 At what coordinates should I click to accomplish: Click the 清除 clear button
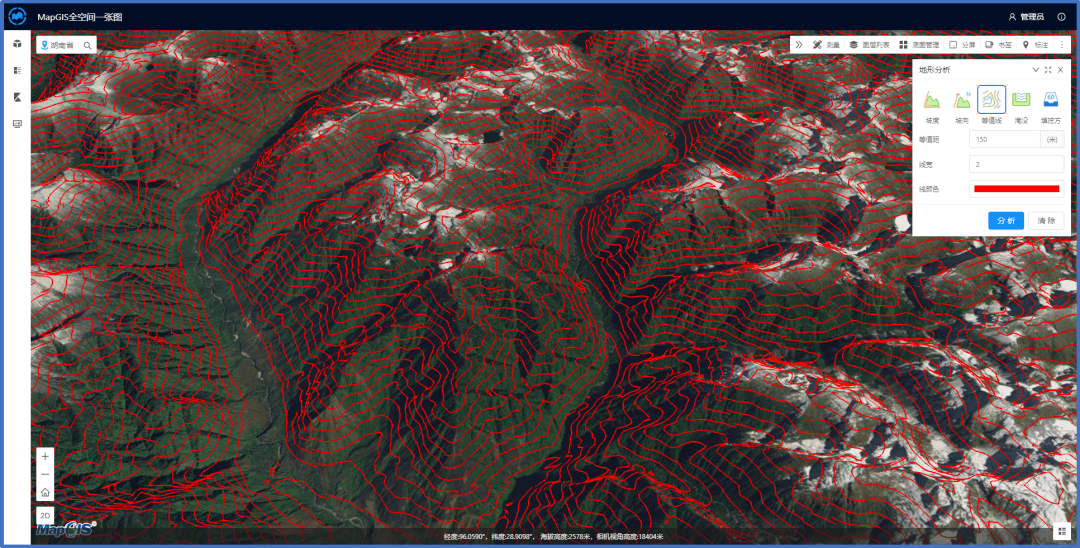(1046, 220)
